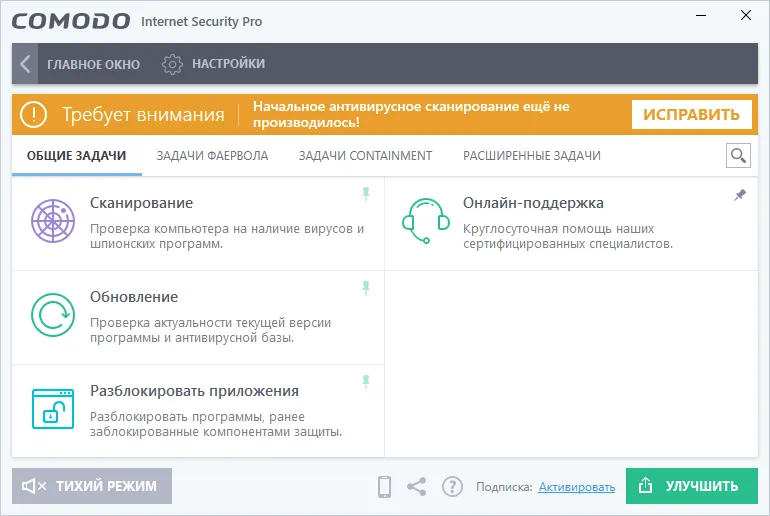This screenshot has height=516, width=770.
Task: Click the Online Support headset icon
Action: tap(425, 221)
